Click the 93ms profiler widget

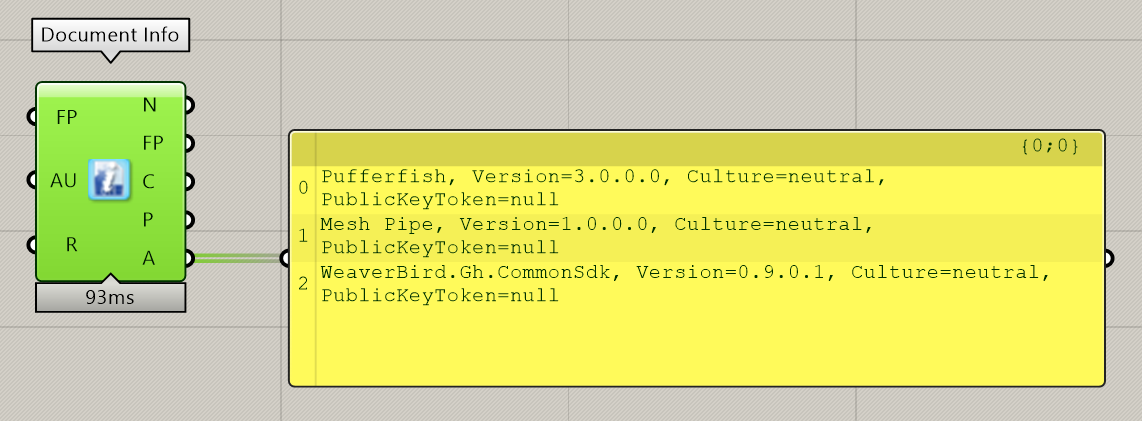click(110, 298)
